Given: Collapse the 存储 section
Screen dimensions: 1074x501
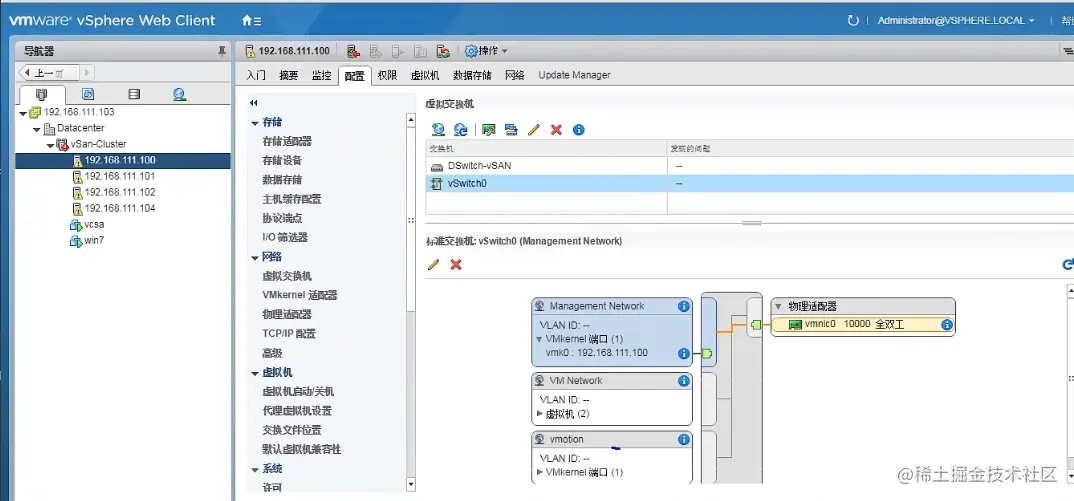Looking at the screenshot, I should click(x=255, y=123).
